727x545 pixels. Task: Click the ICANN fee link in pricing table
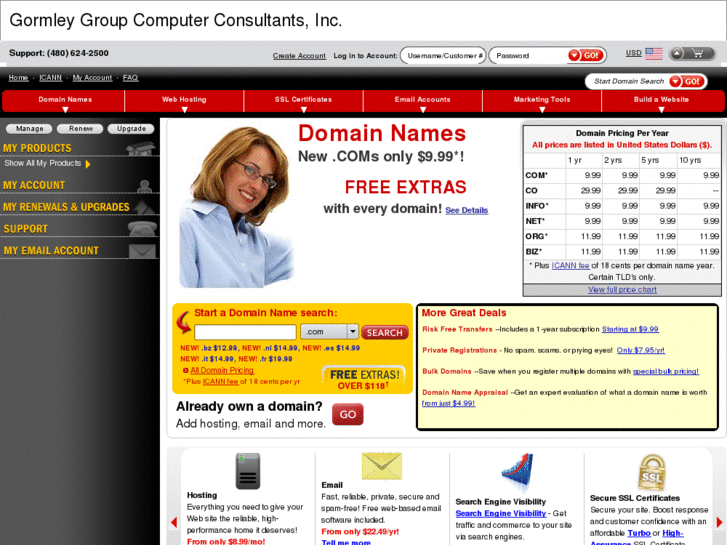[570, 266]
